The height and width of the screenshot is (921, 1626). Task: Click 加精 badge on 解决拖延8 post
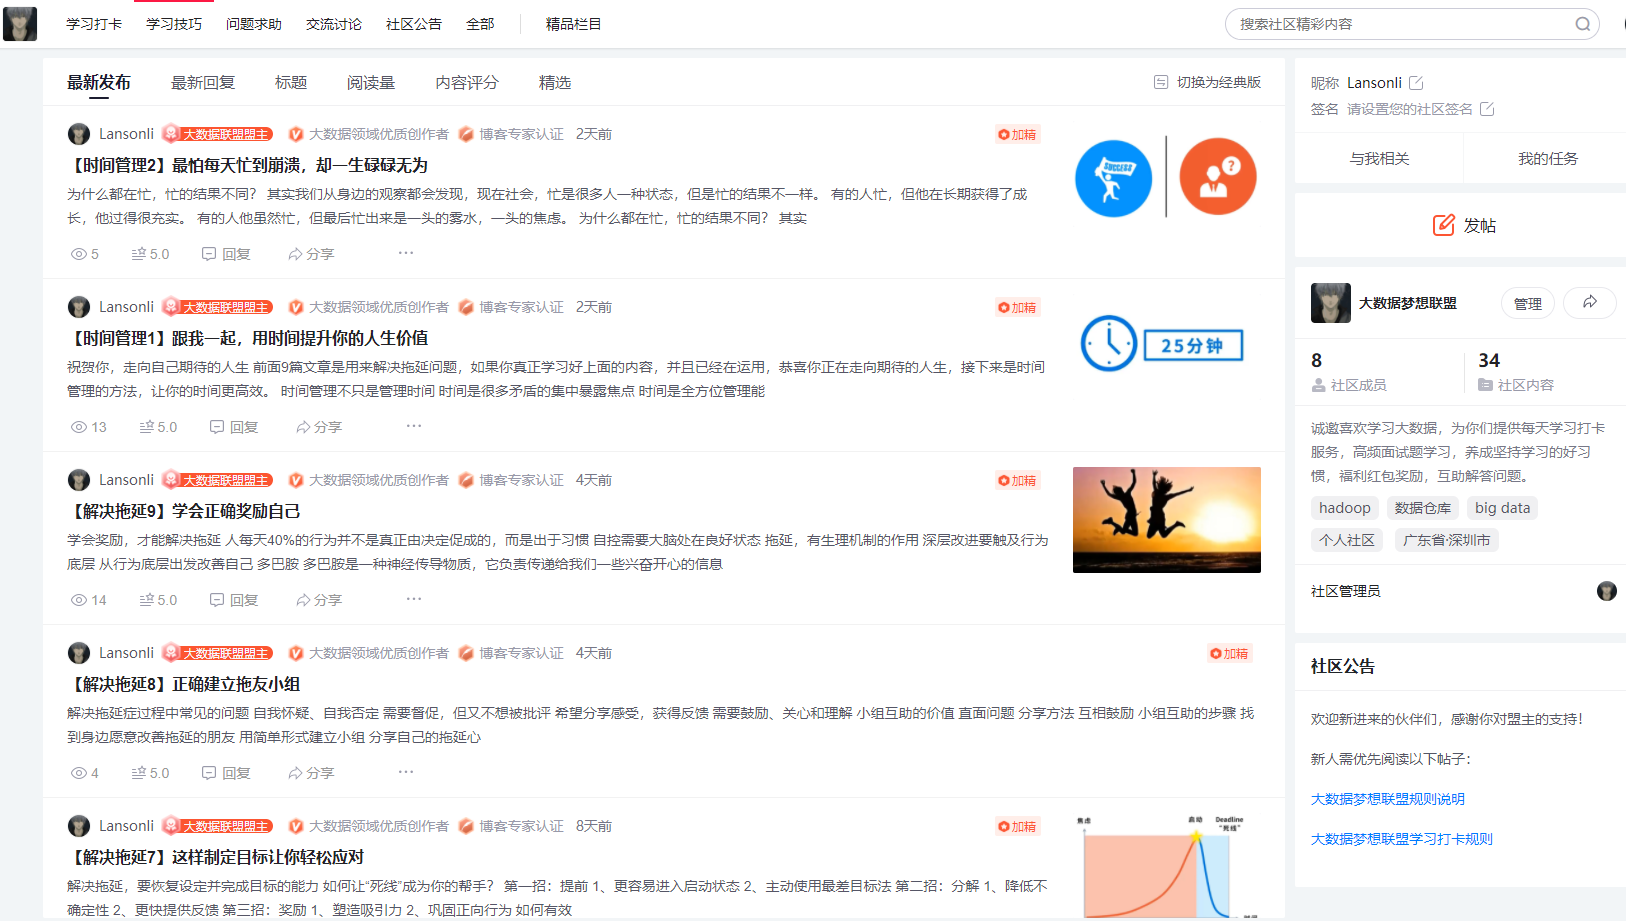1229,653
